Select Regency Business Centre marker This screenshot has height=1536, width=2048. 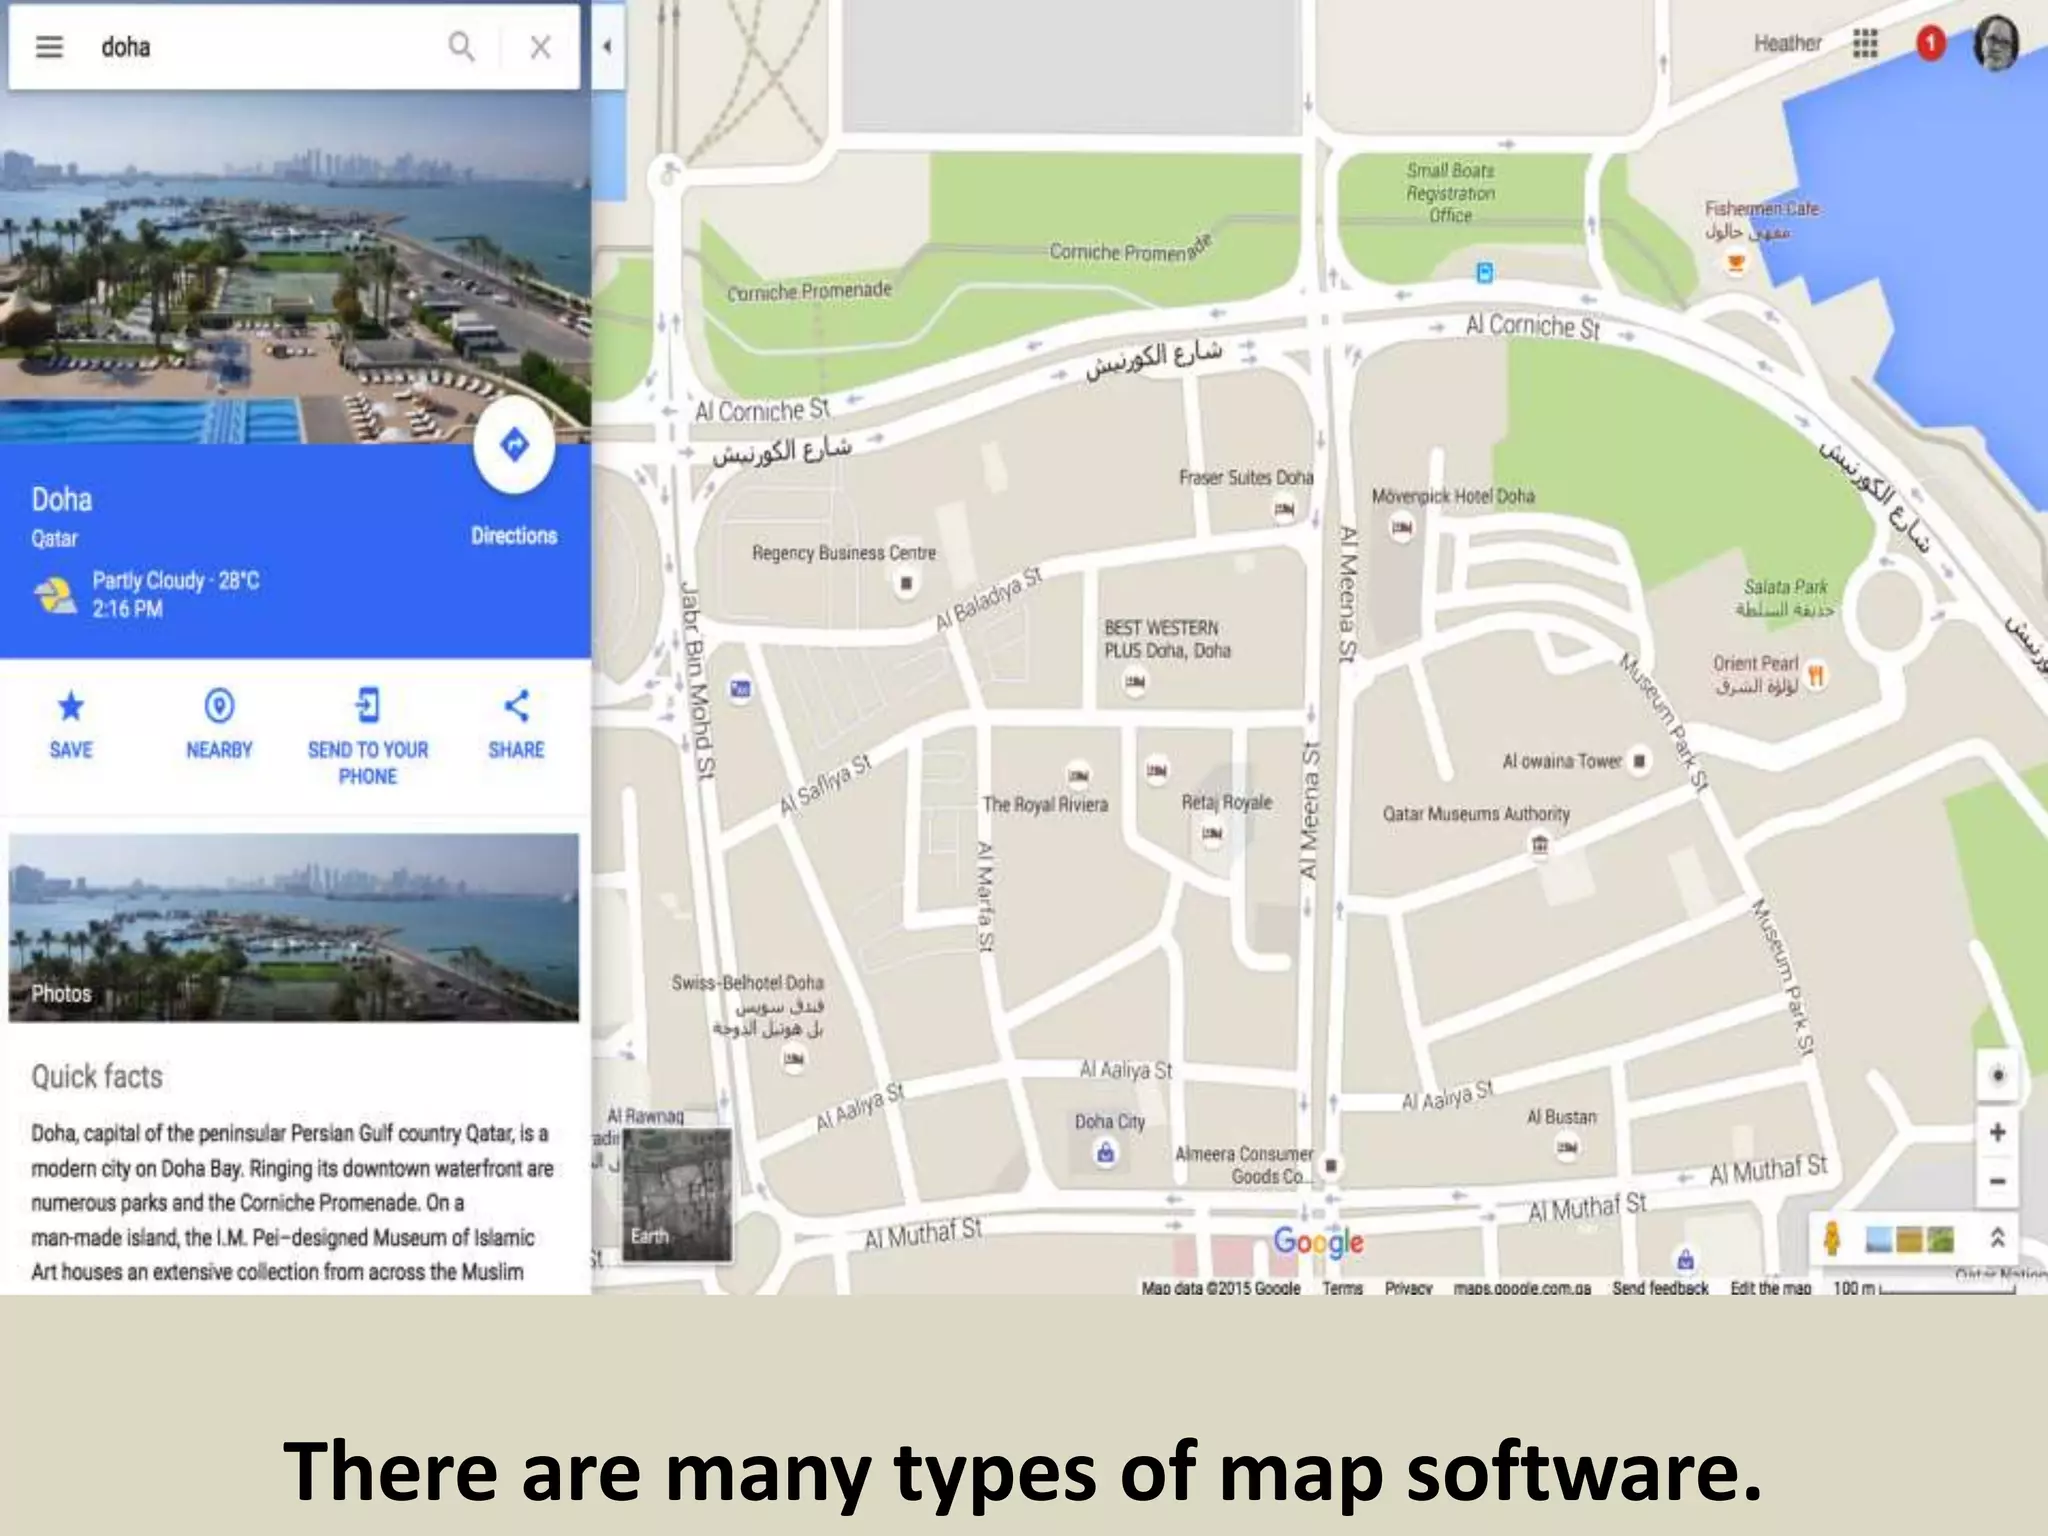tap(906, 583)
